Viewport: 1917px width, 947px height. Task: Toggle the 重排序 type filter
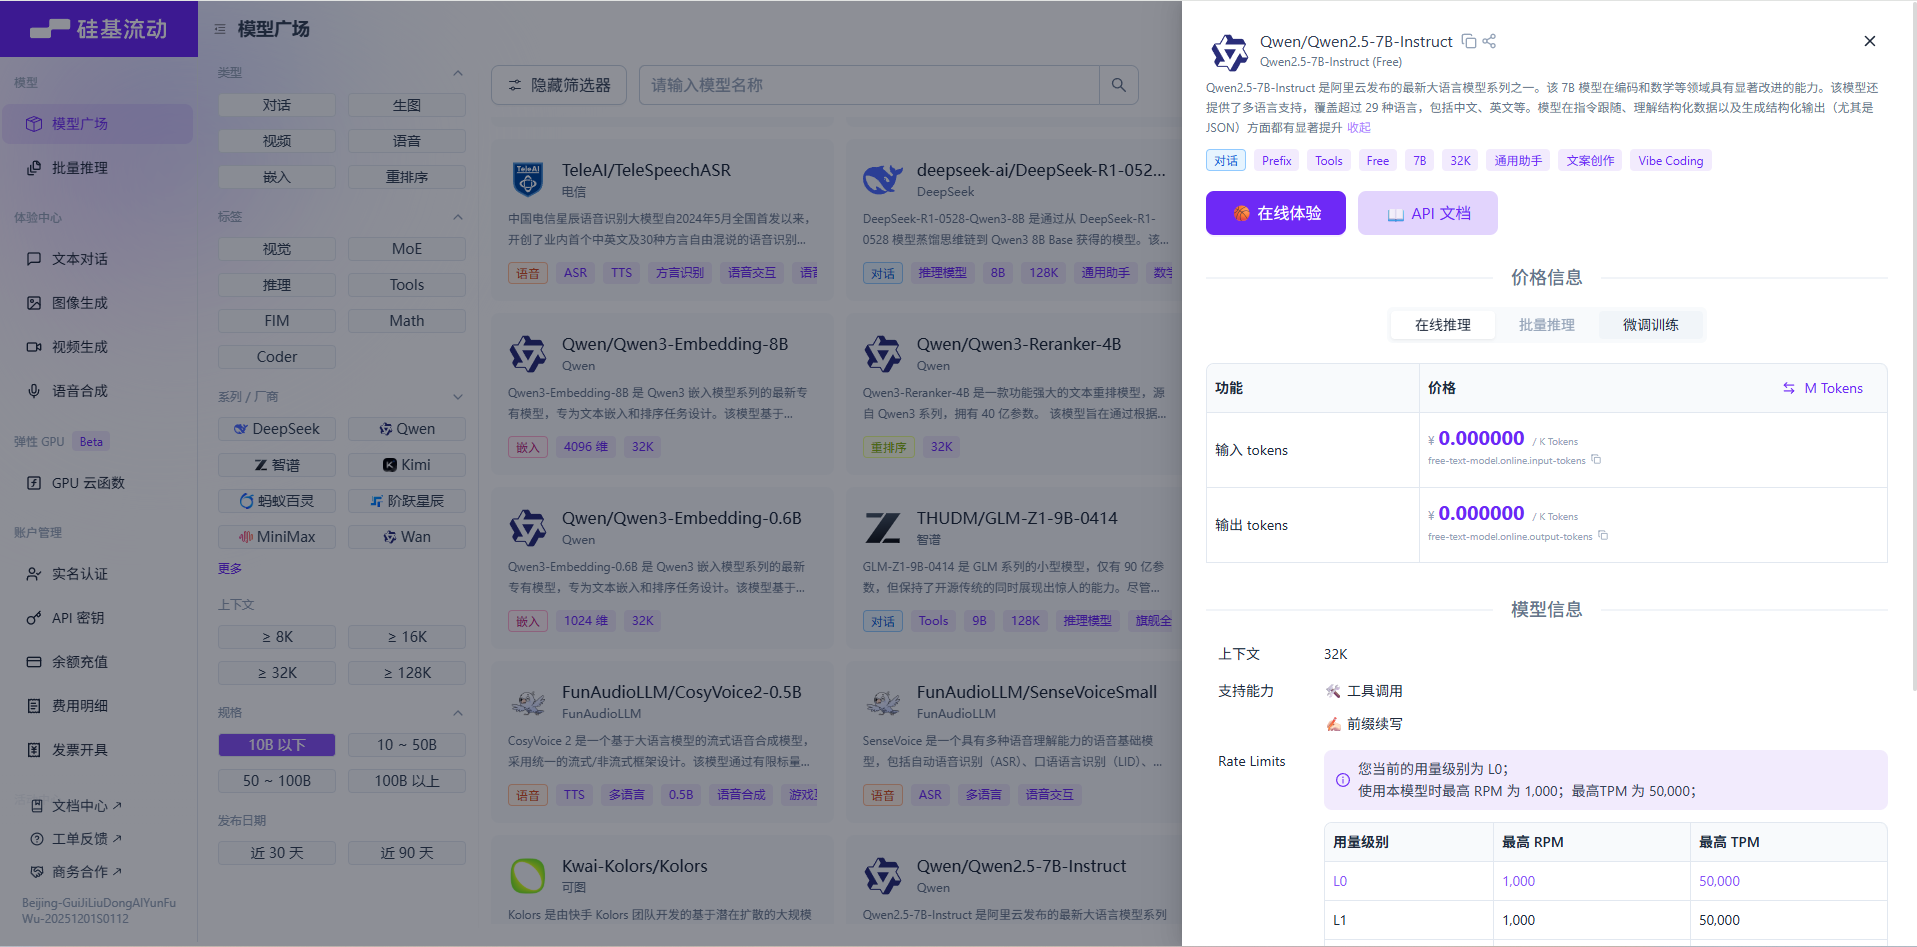click(x=407, y=177)
